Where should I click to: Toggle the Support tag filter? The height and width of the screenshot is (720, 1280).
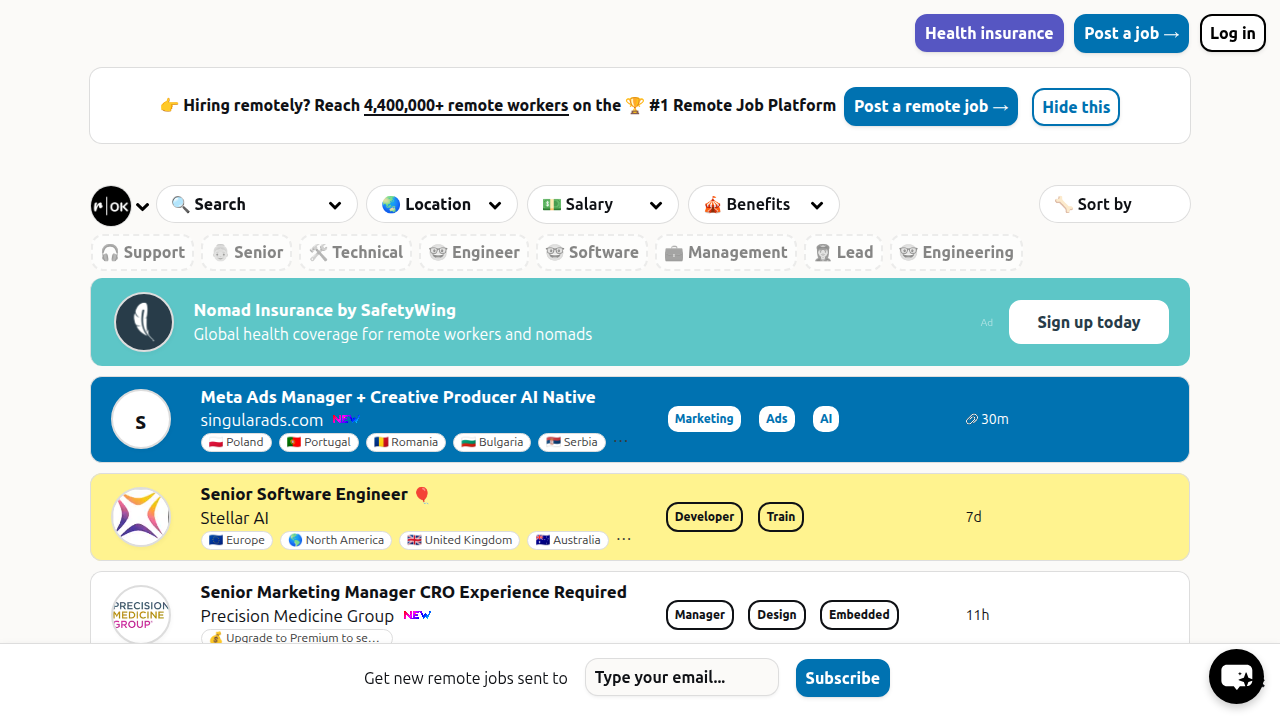pyautogui.click(x=143, y=252)
